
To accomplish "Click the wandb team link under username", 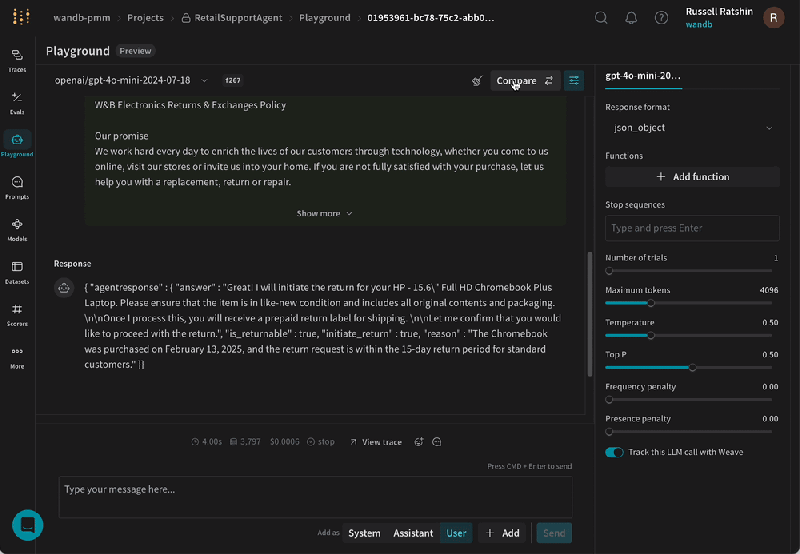I will click(x=698, y=24).
